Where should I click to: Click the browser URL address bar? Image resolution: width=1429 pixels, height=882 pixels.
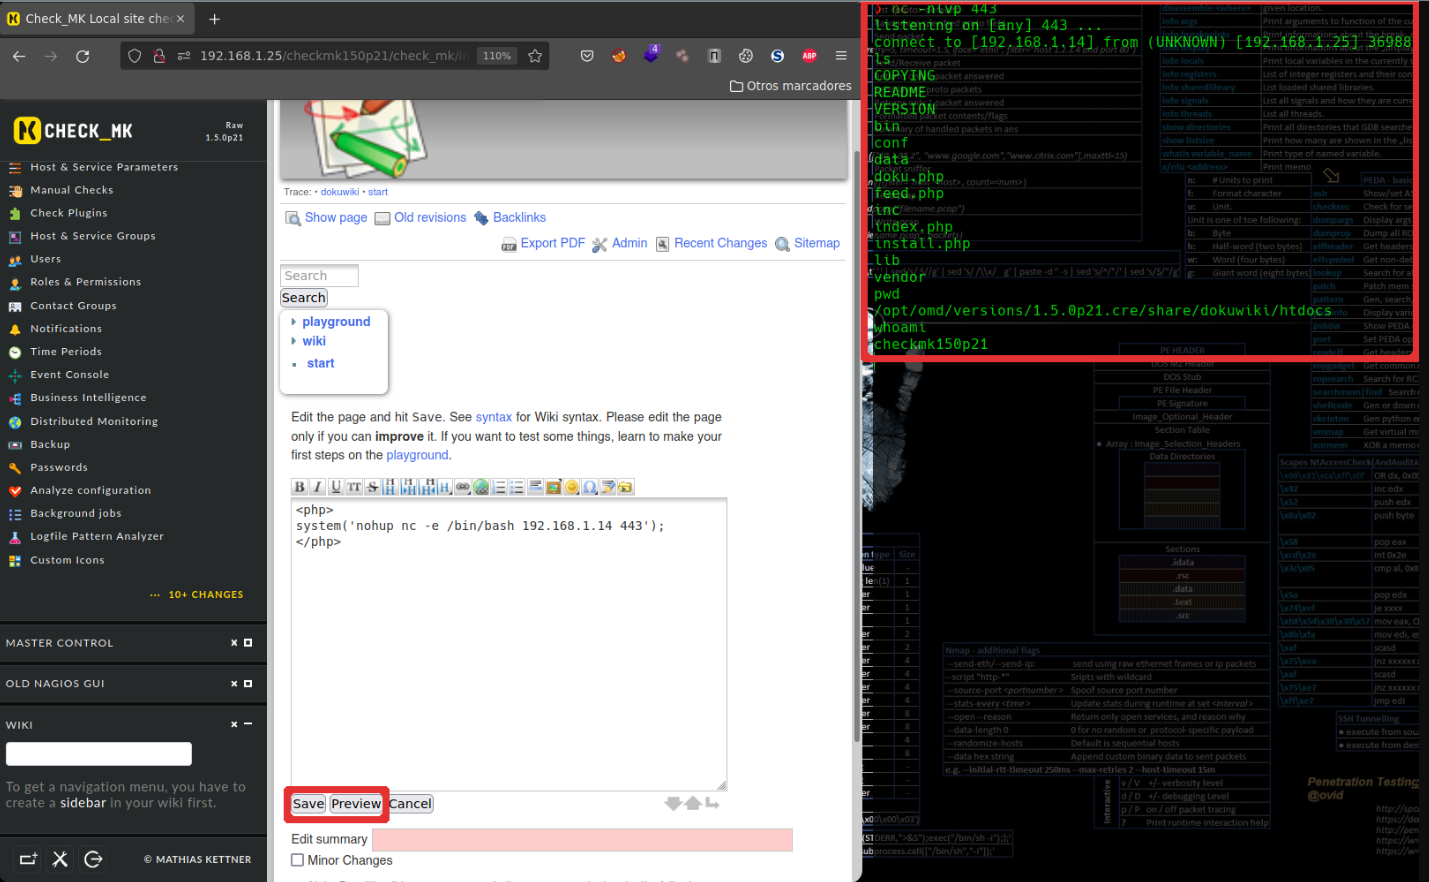(x=334, y=56)
